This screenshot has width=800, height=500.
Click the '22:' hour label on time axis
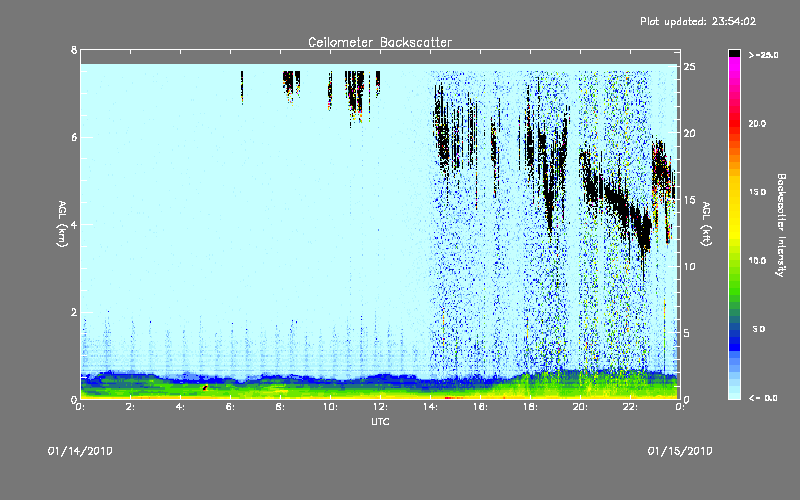click(631, 407)
